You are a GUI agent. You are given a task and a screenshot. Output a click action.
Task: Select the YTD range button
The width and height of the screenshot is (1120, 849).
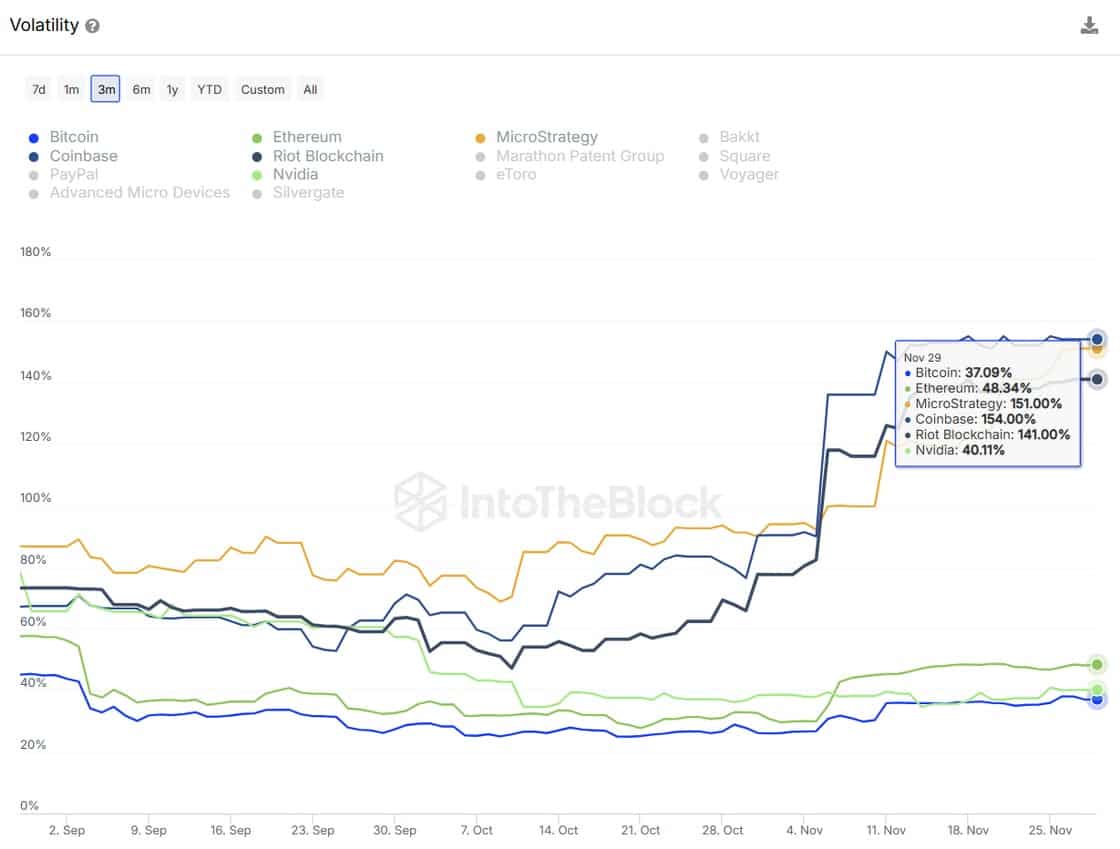209,89
